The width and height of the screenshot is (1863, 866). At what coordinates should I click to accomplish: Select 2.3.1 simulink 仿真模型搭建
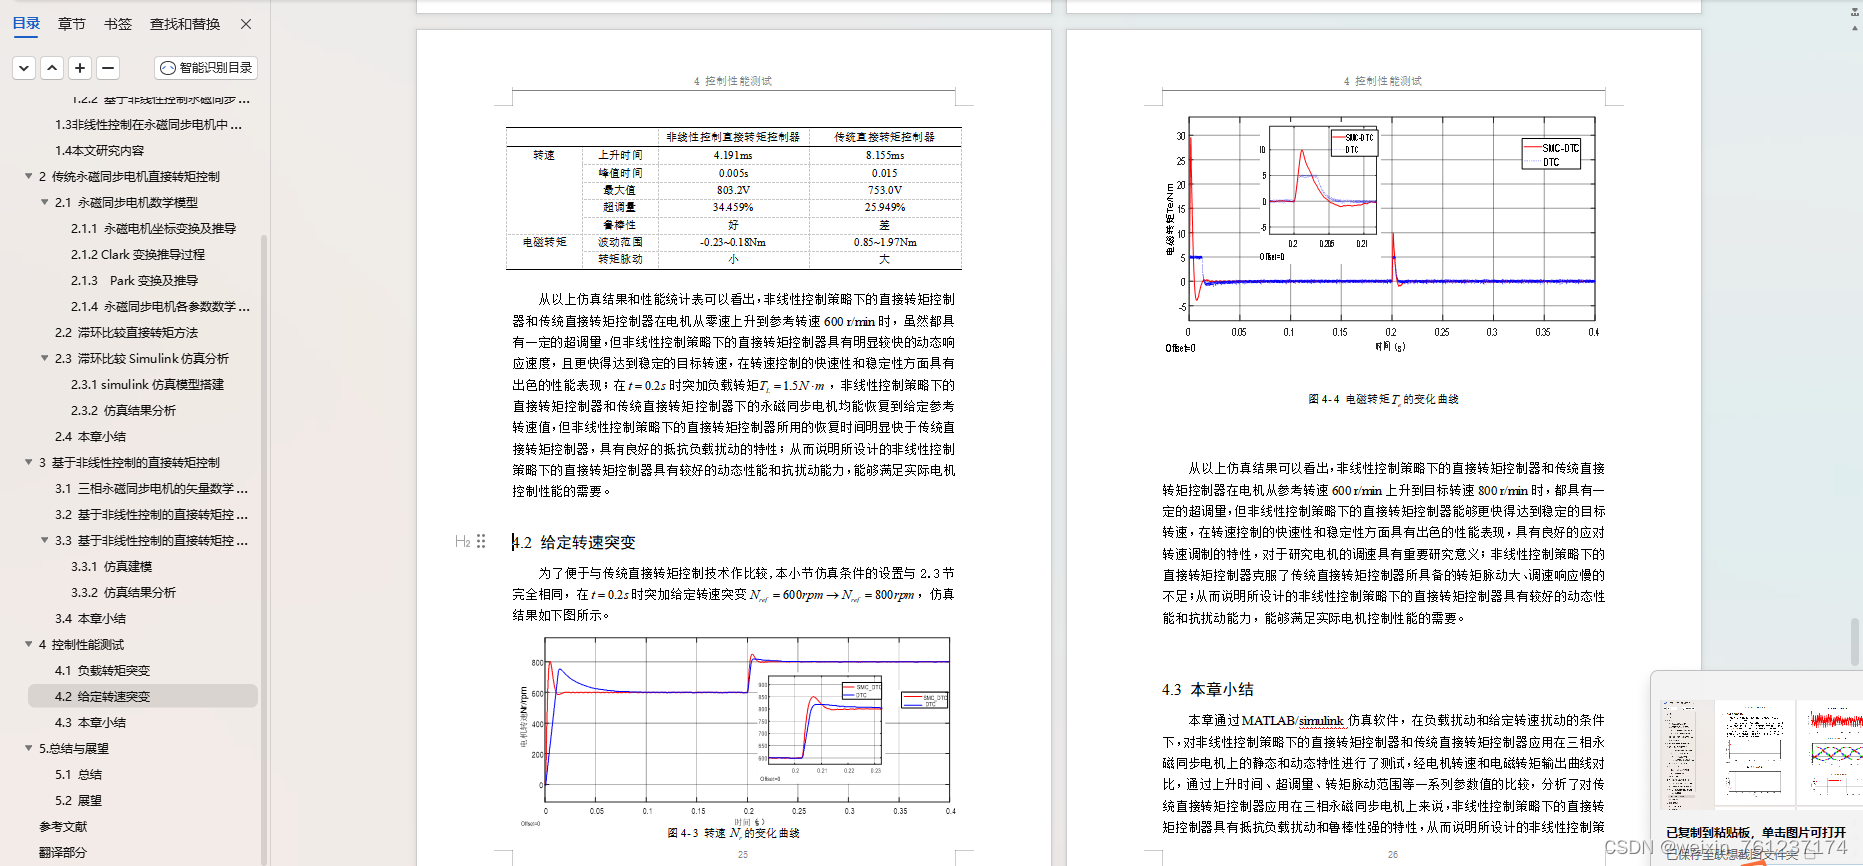pyautogui.click(x=147, y=384)
